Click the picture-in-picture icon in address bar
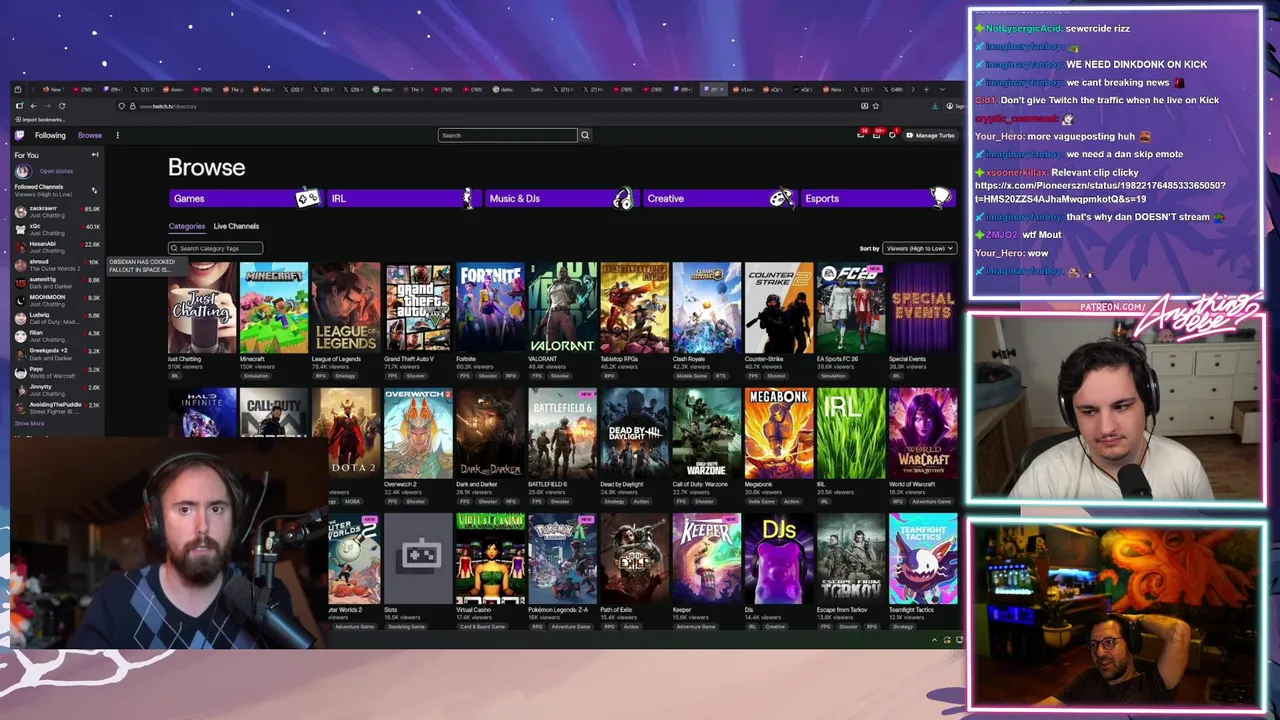The width and height of the screenshot is (1280, 720). click(x=864, y=106)
